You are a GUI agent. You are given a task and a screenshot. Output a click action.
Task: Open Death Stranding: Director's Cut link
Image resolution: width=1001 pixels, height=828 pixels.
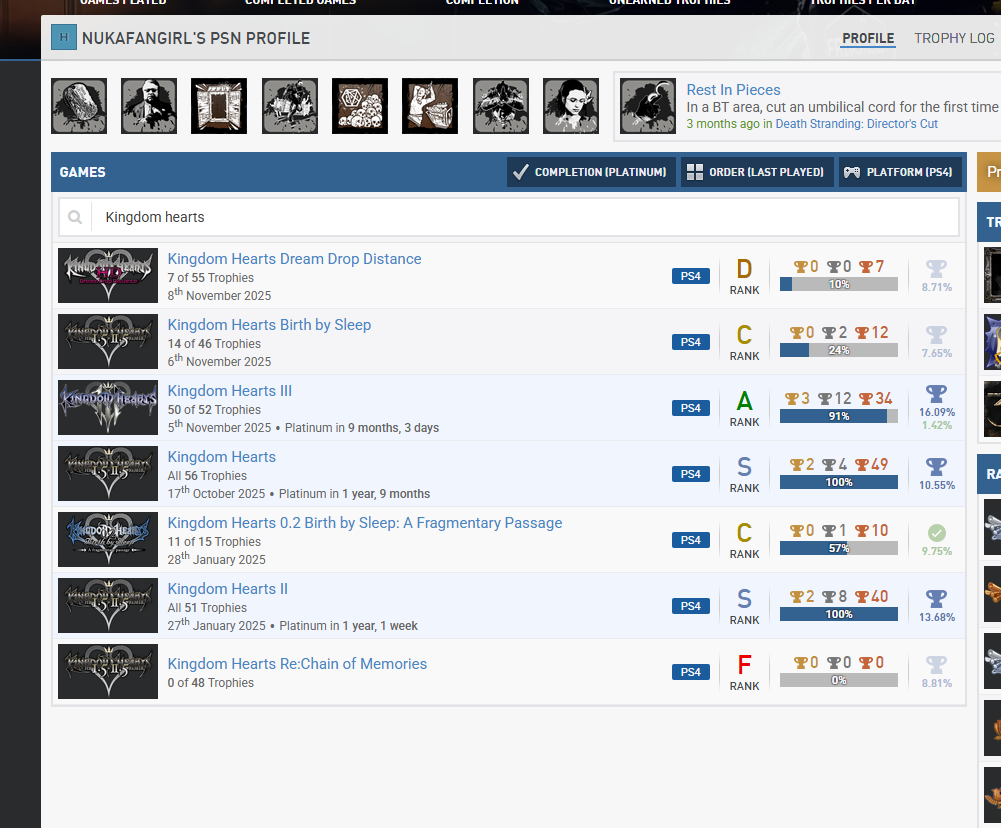coord(856,124)
